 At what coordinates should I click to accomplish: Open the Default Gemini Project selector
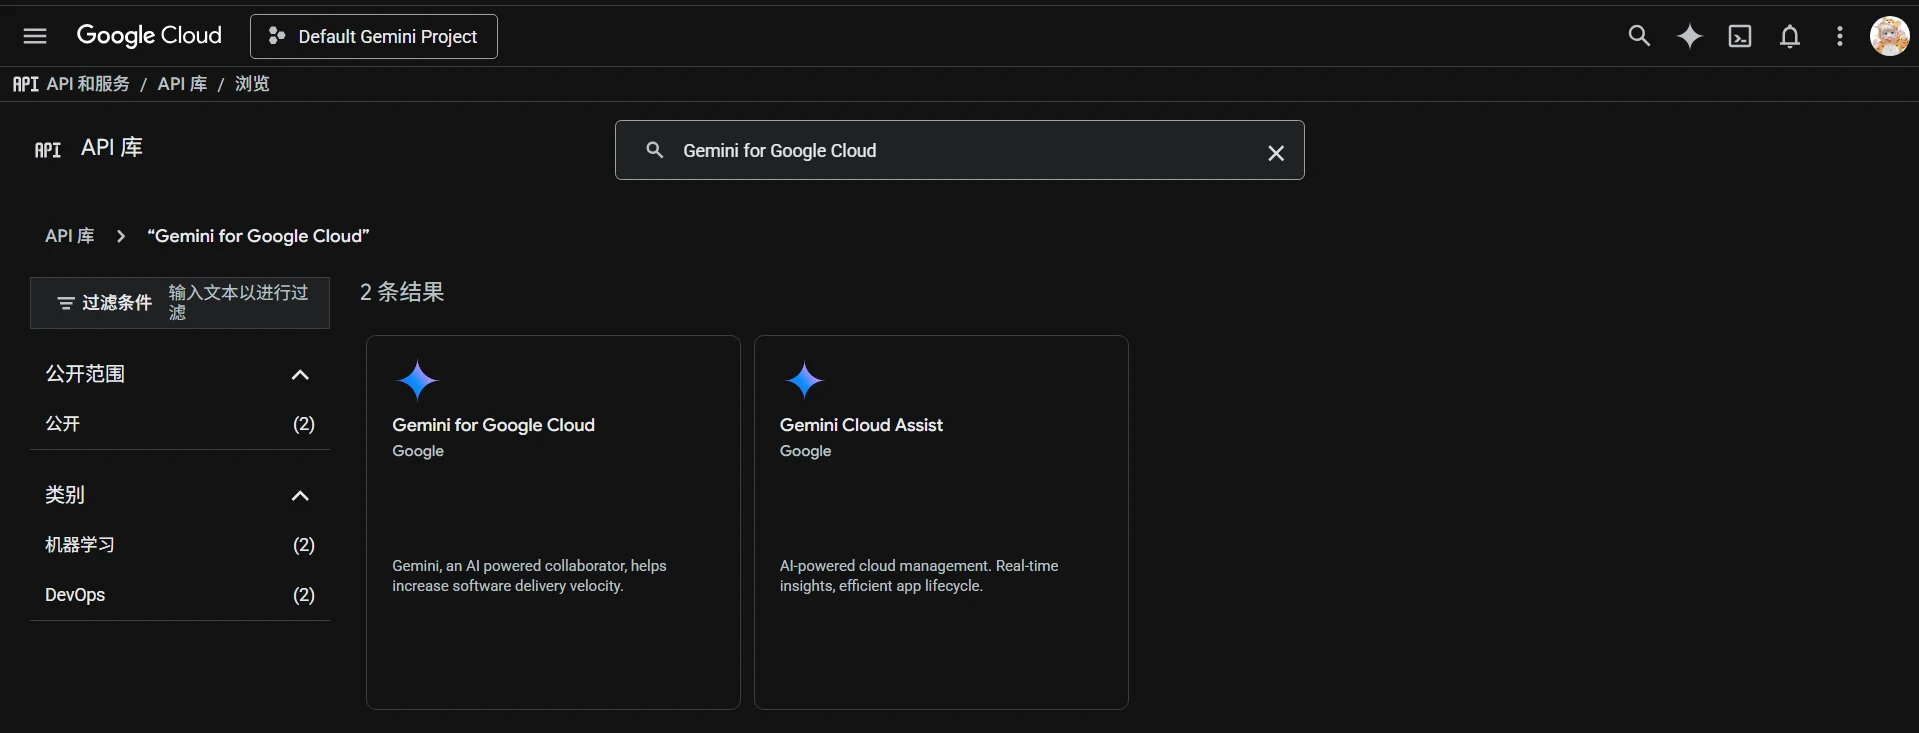(x=374, y=36)
